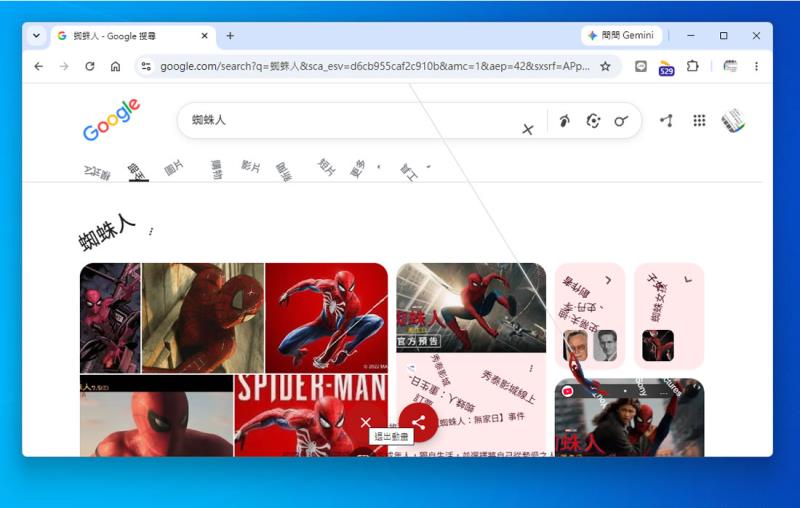This screenshot has width=800, height=508.
Task: Select the 全部 results tab
Action: (137, 171)
